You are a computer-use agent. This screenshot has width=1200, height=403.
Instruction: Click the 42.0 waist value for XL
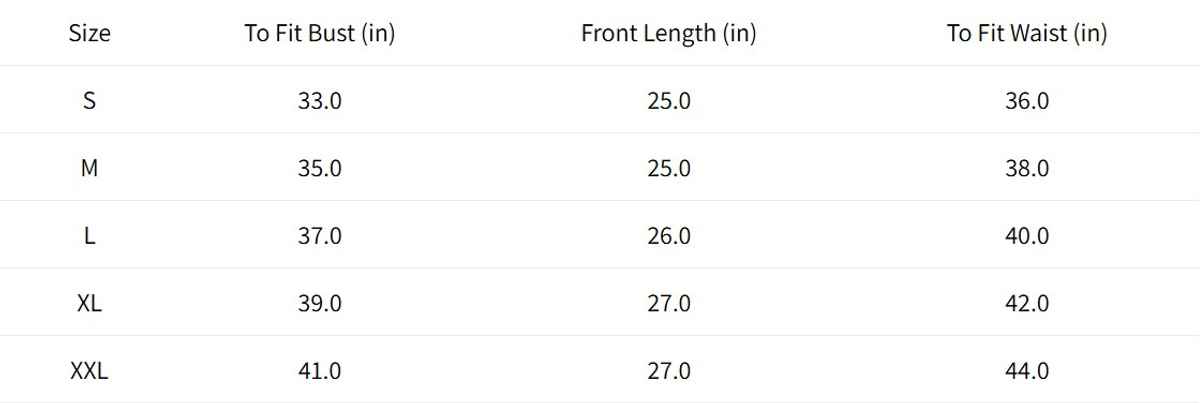tap(1027, 303)
